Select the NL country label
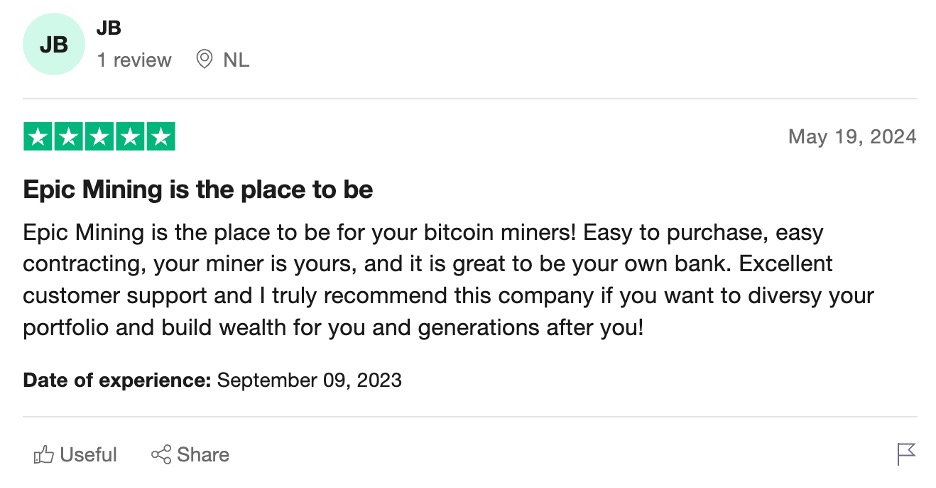The image size is (936, 488). point(236,60)
